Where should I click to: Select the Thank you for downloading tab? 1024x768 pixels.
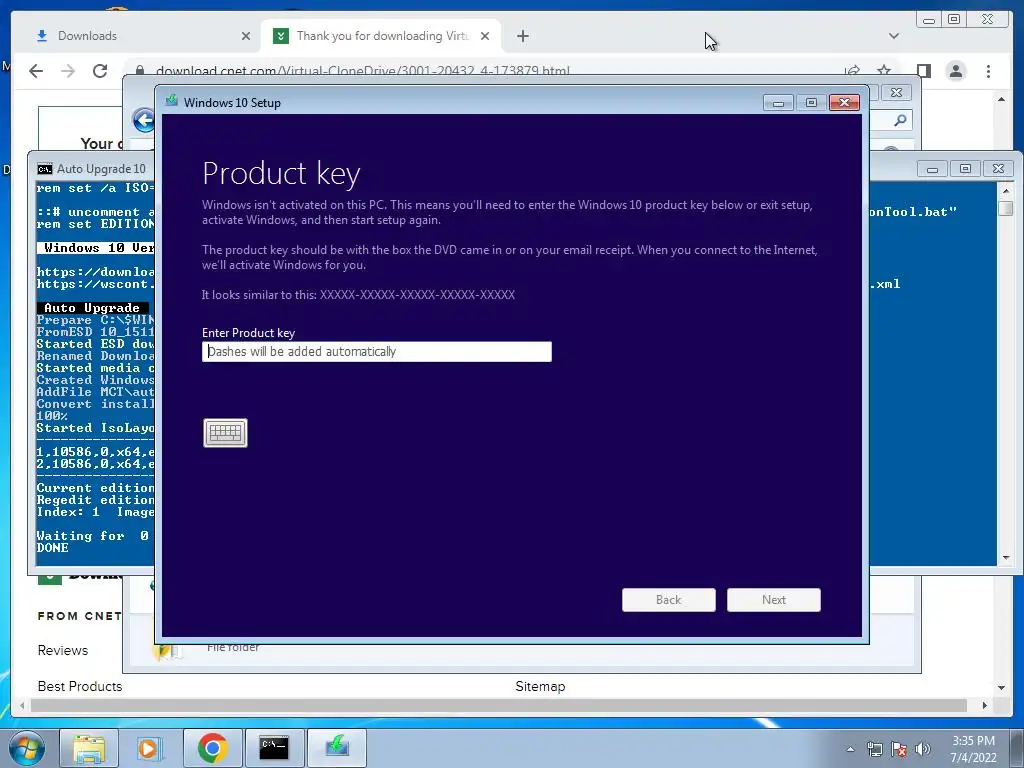(x=381, y=36)
